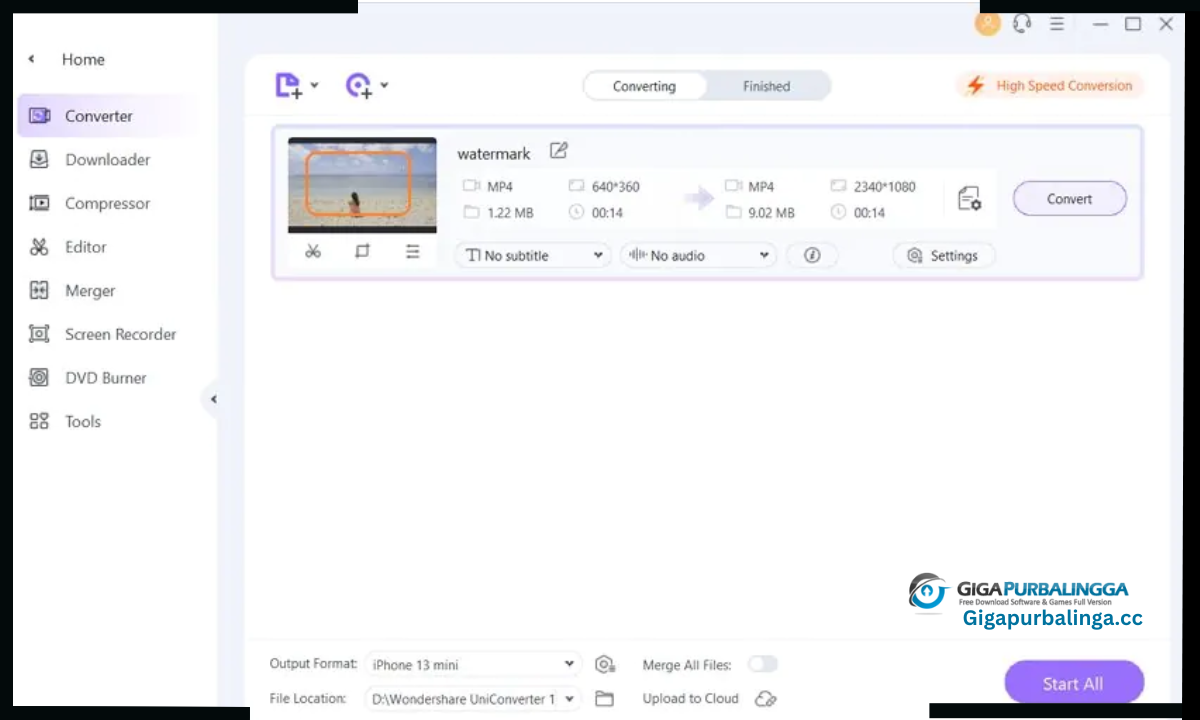Show media info with the info icon
1200x720 pixels.
[x=812, y=256]
